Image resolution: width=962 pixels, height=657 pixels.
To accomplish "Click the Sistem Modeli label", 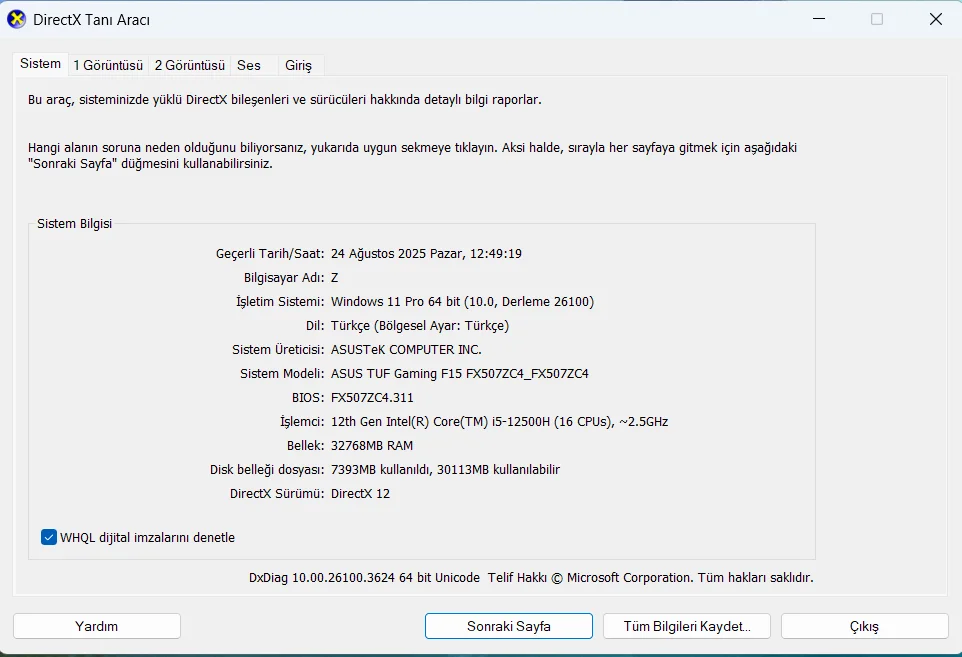I will 282,374.
